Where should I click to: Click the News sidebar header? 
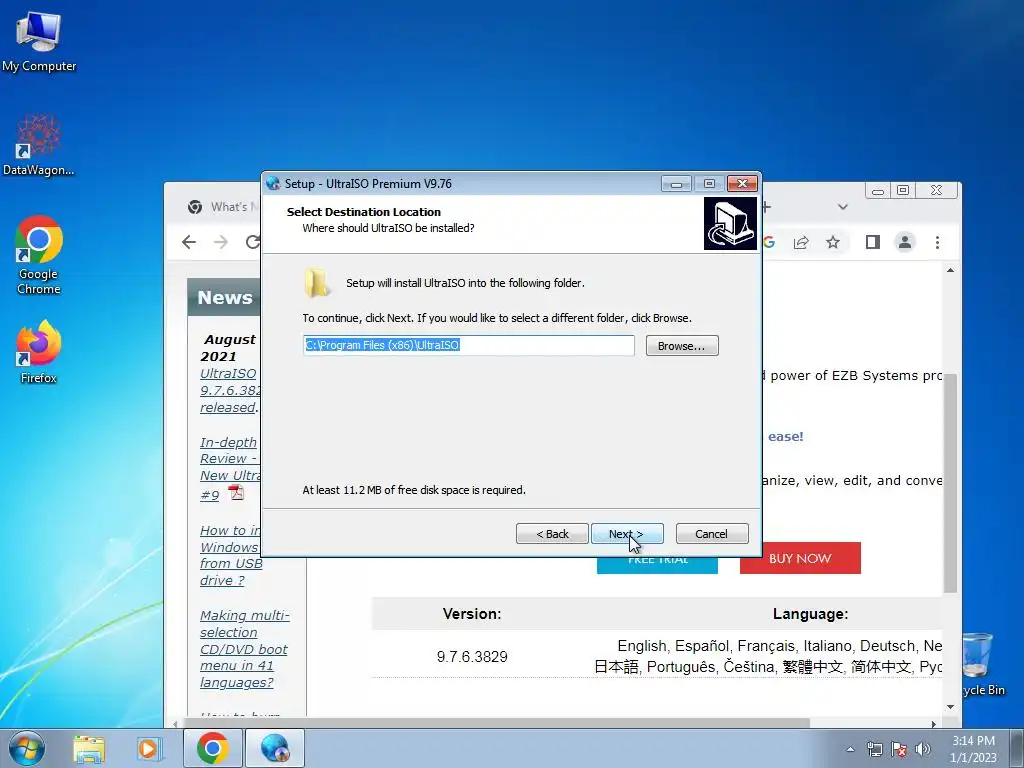pyautogui.click(x=224, y=298)
